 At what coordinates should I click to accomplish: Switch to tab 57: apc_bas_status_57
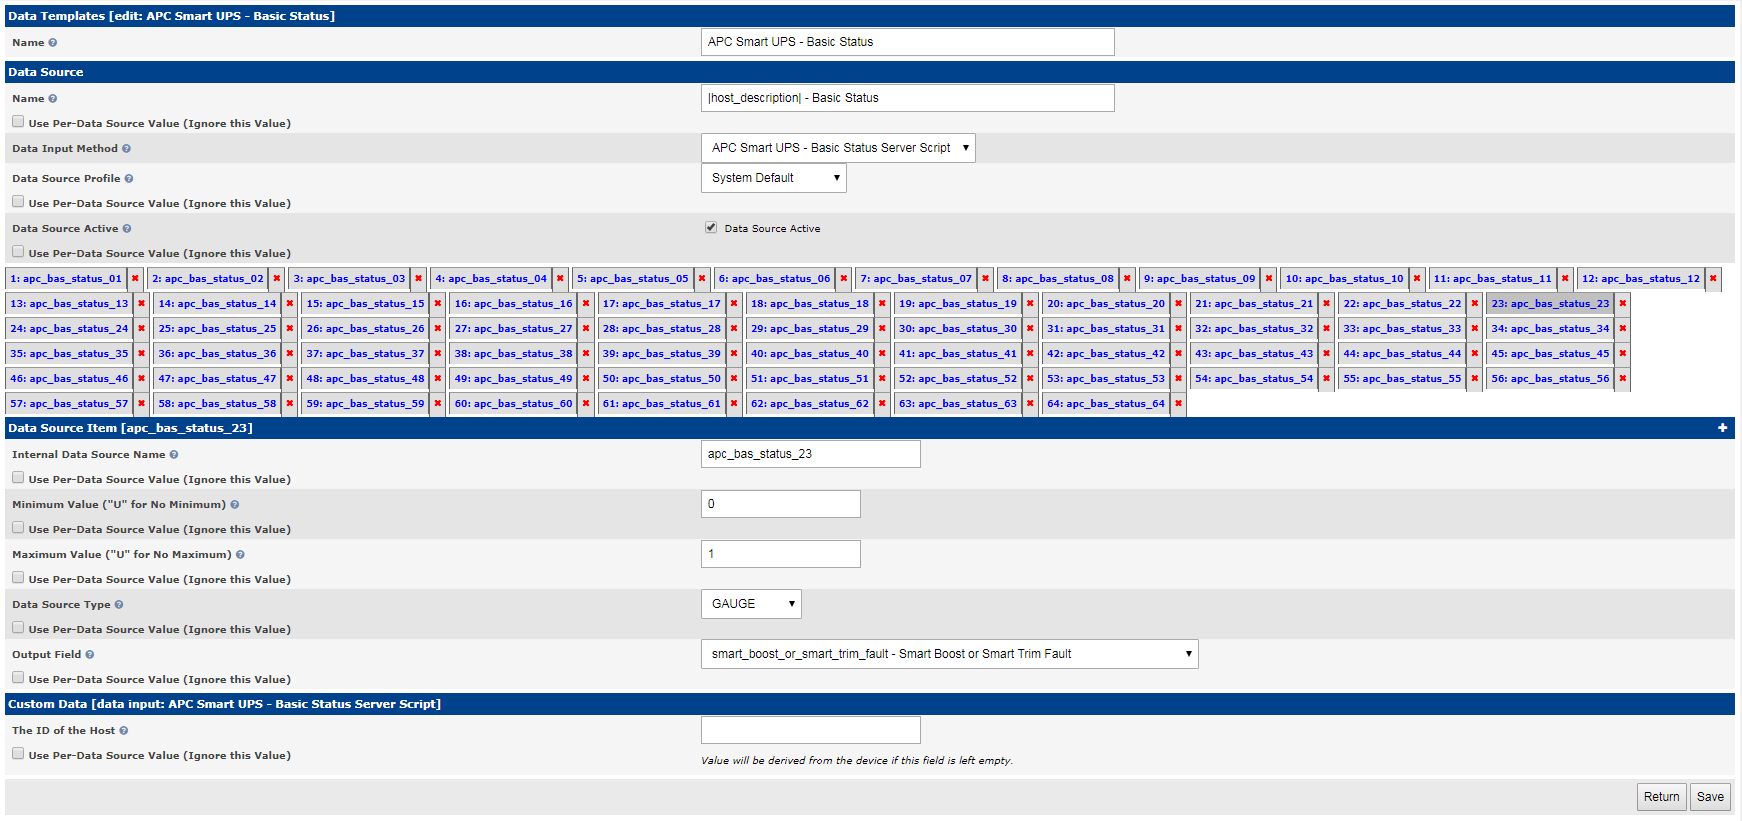pos(69,404)
